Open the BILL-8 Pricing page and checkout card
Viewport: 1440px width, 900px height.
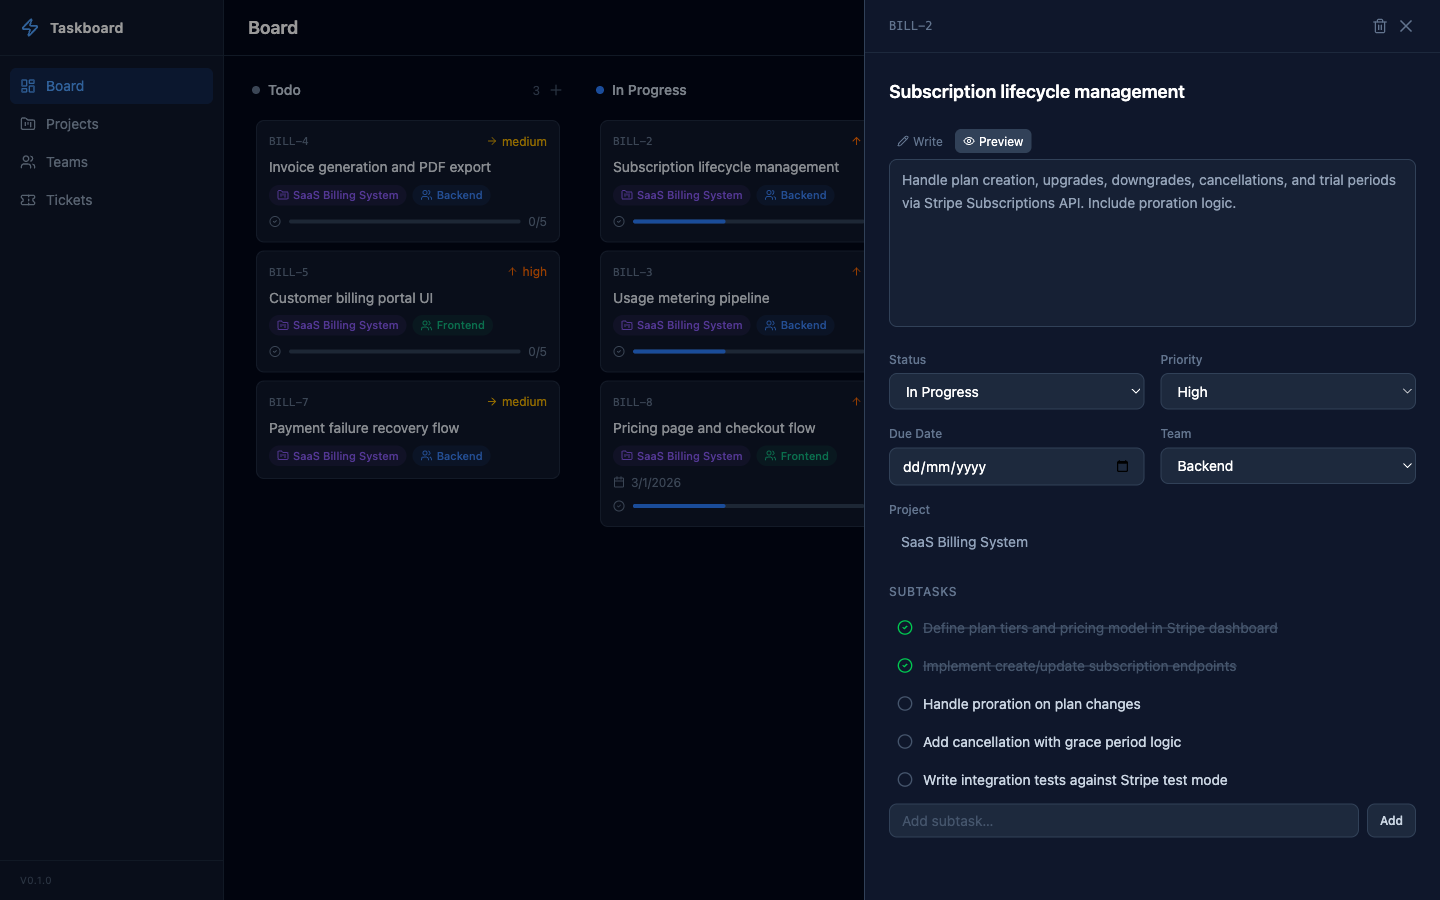[732, 454]
